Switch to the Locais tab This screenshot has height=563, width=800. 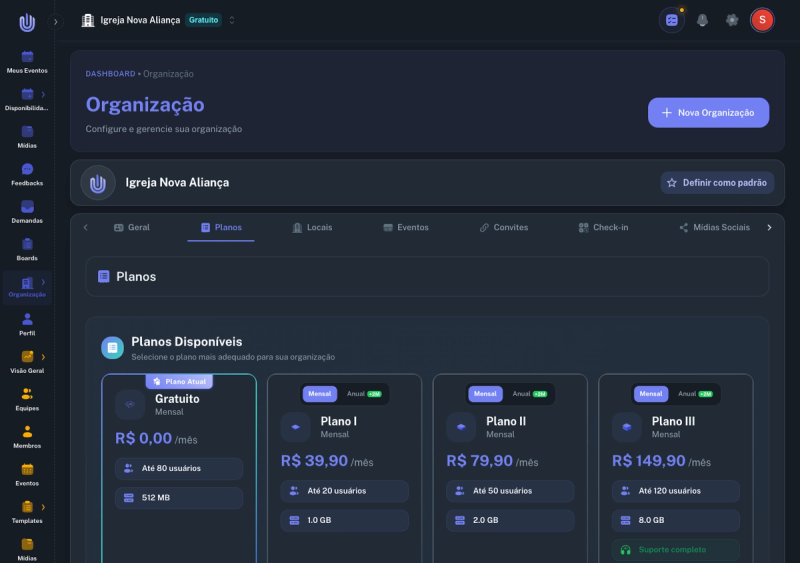point(312,228)
